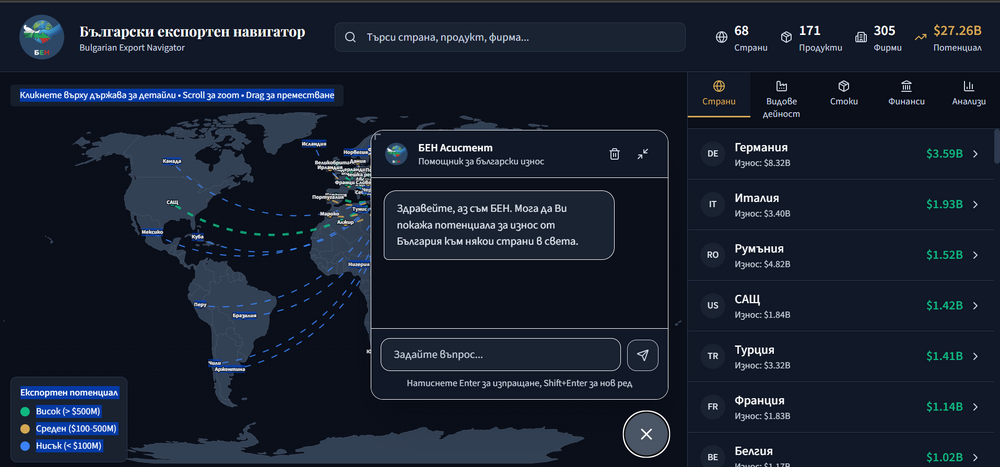Click the Износ: $4.82B text under Румъния
This screenshot has height=467, width=1000.
click(763, 263)
